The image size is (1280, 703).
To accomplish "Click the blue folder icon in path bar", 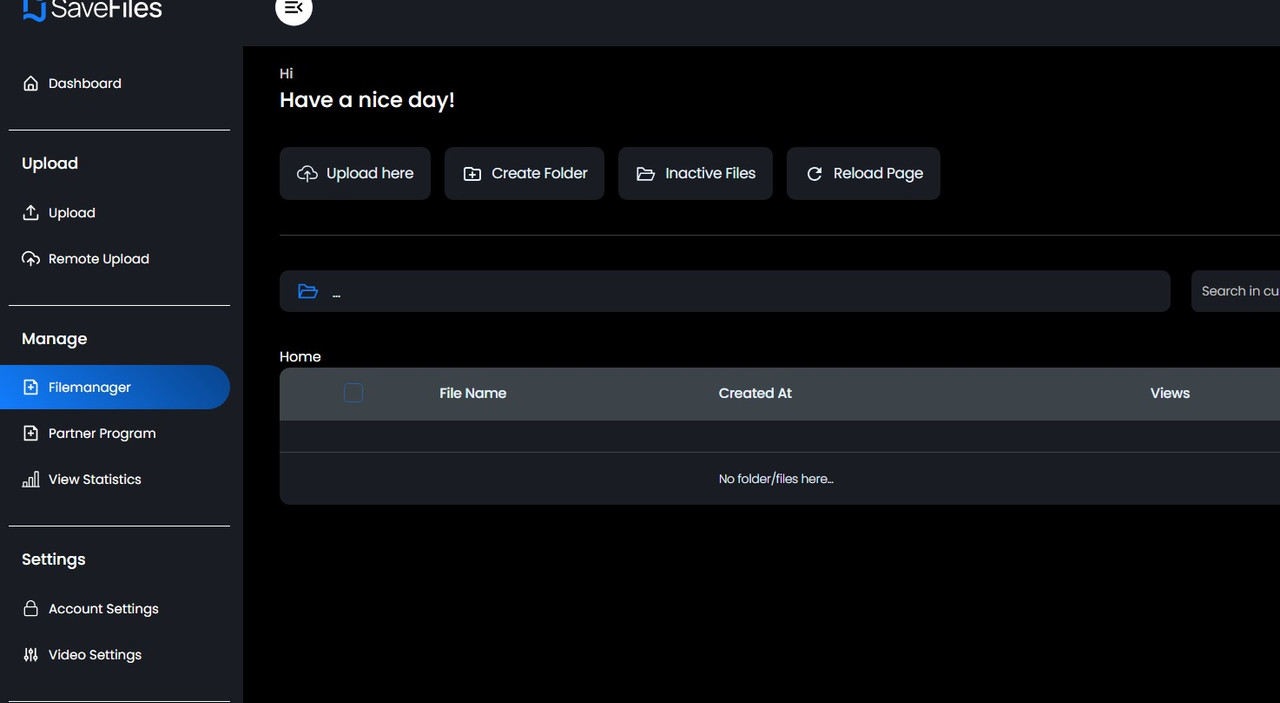I will click(308, 292).
